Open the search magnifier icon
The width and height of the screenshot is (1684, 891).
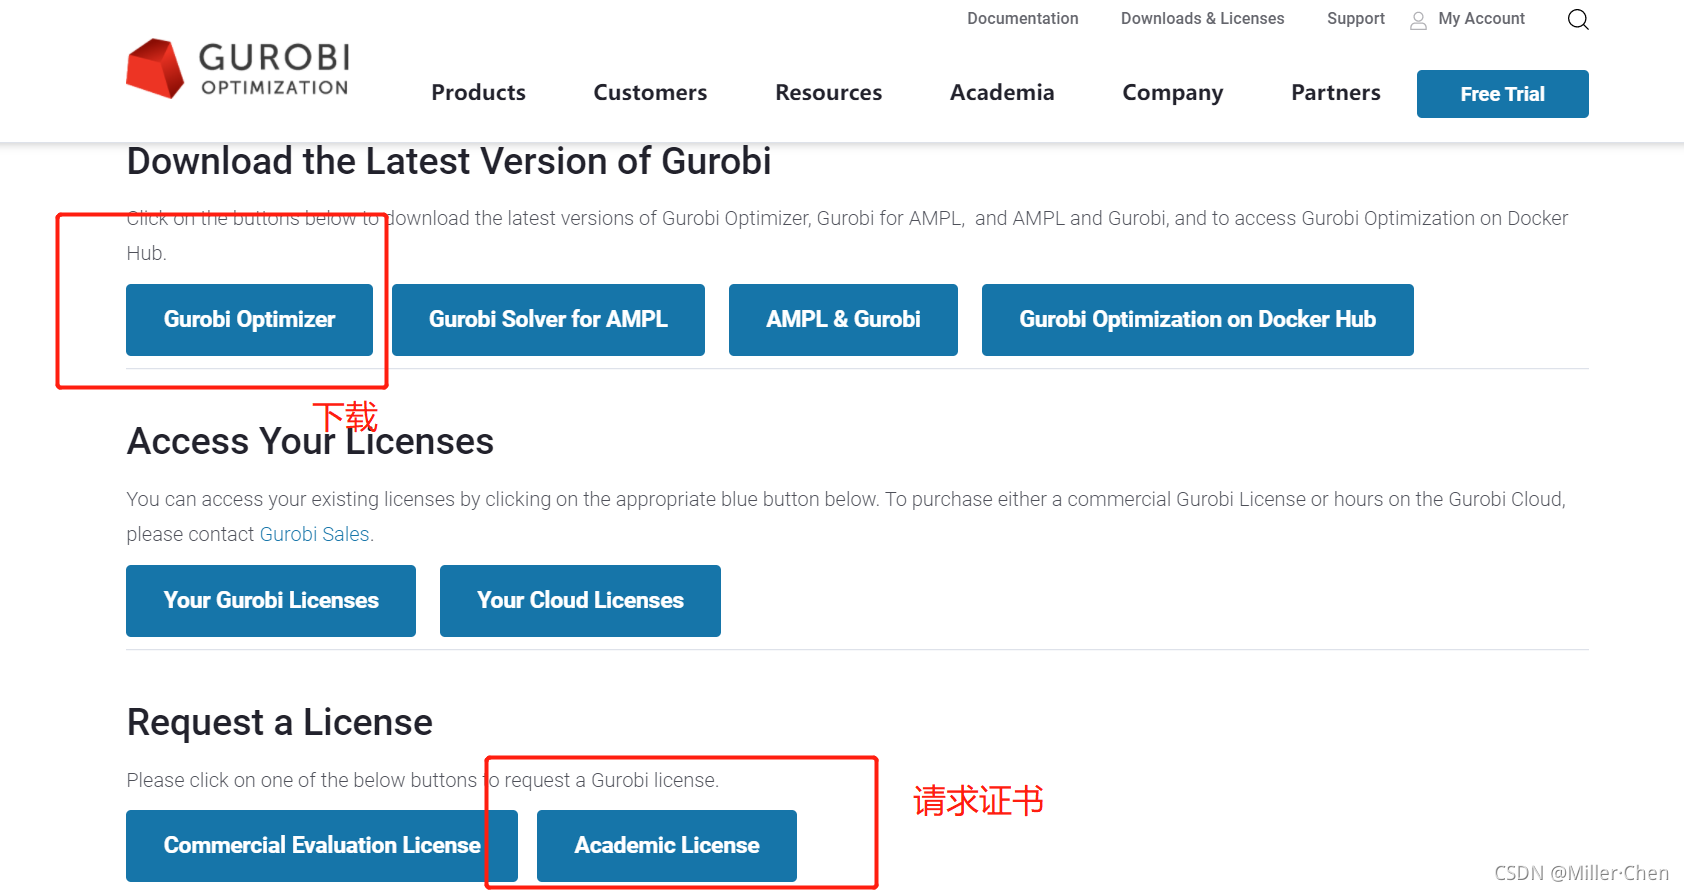click(x=1578, y=19)
